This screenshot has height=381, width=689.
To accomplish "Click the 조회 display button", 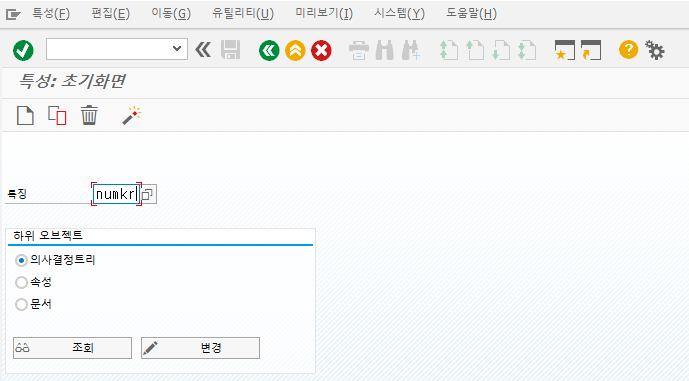I will tap(73, 348).
